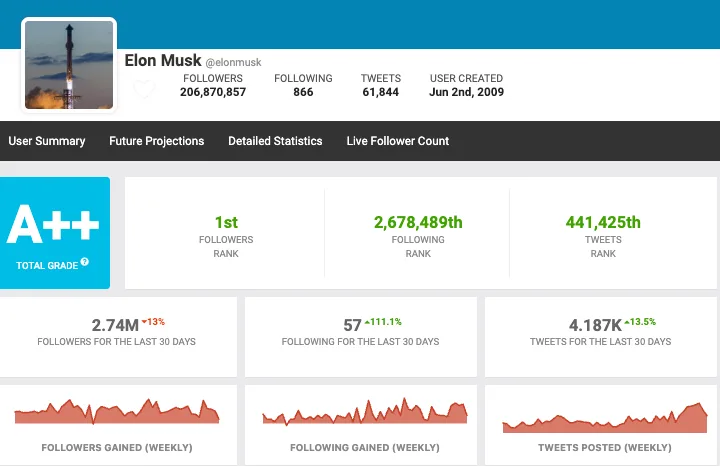The width and height of the screenshot is (720, 466).
Task: Click the FOLLOWERS GAINED (WEEKLY) label
Action: (x=117, y=448)
